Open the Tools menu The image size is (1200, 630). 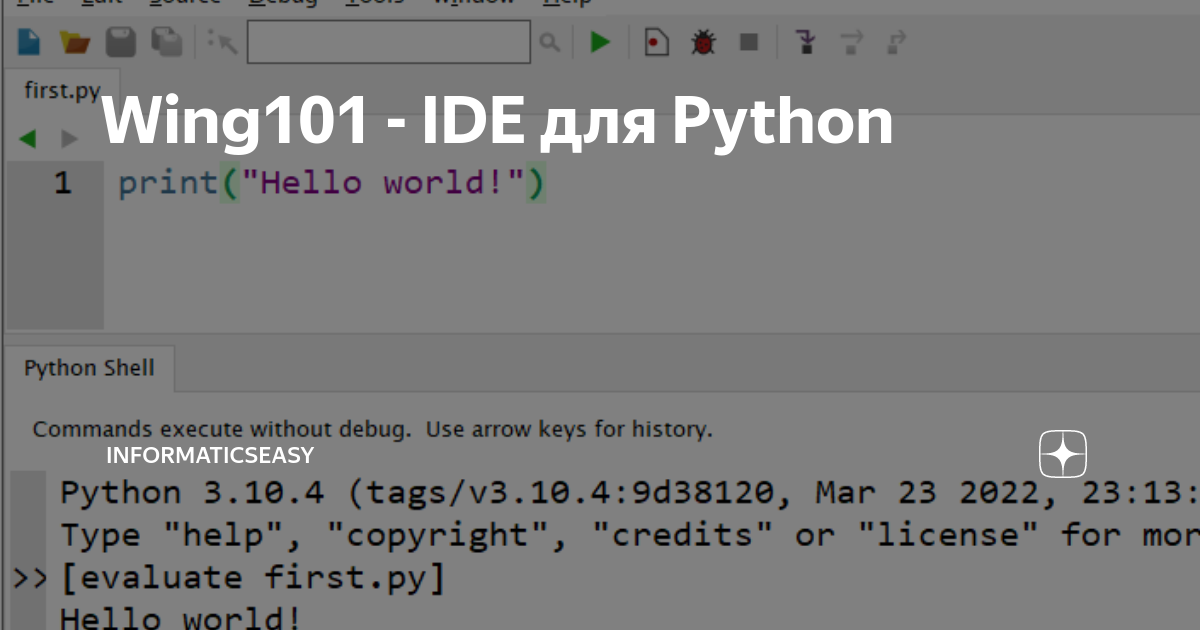(375, 3)
